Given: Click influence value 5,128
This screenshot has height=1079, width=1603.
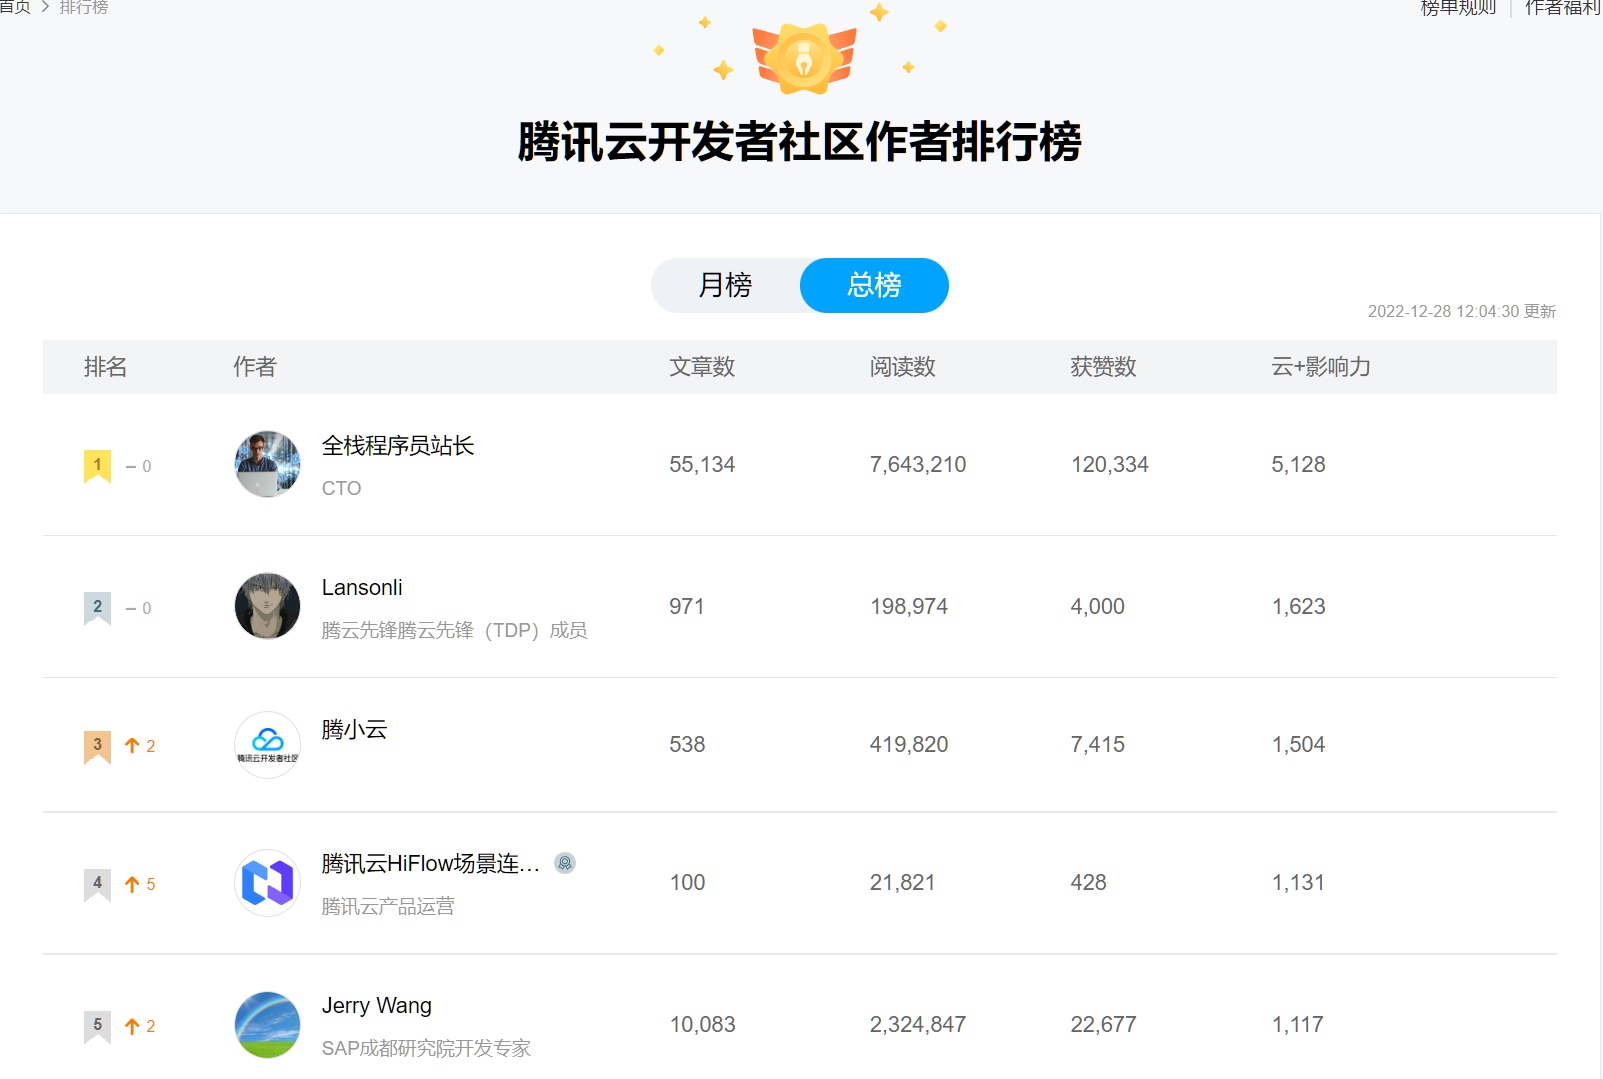Looking at the screenshot, I should [1298, 465].
